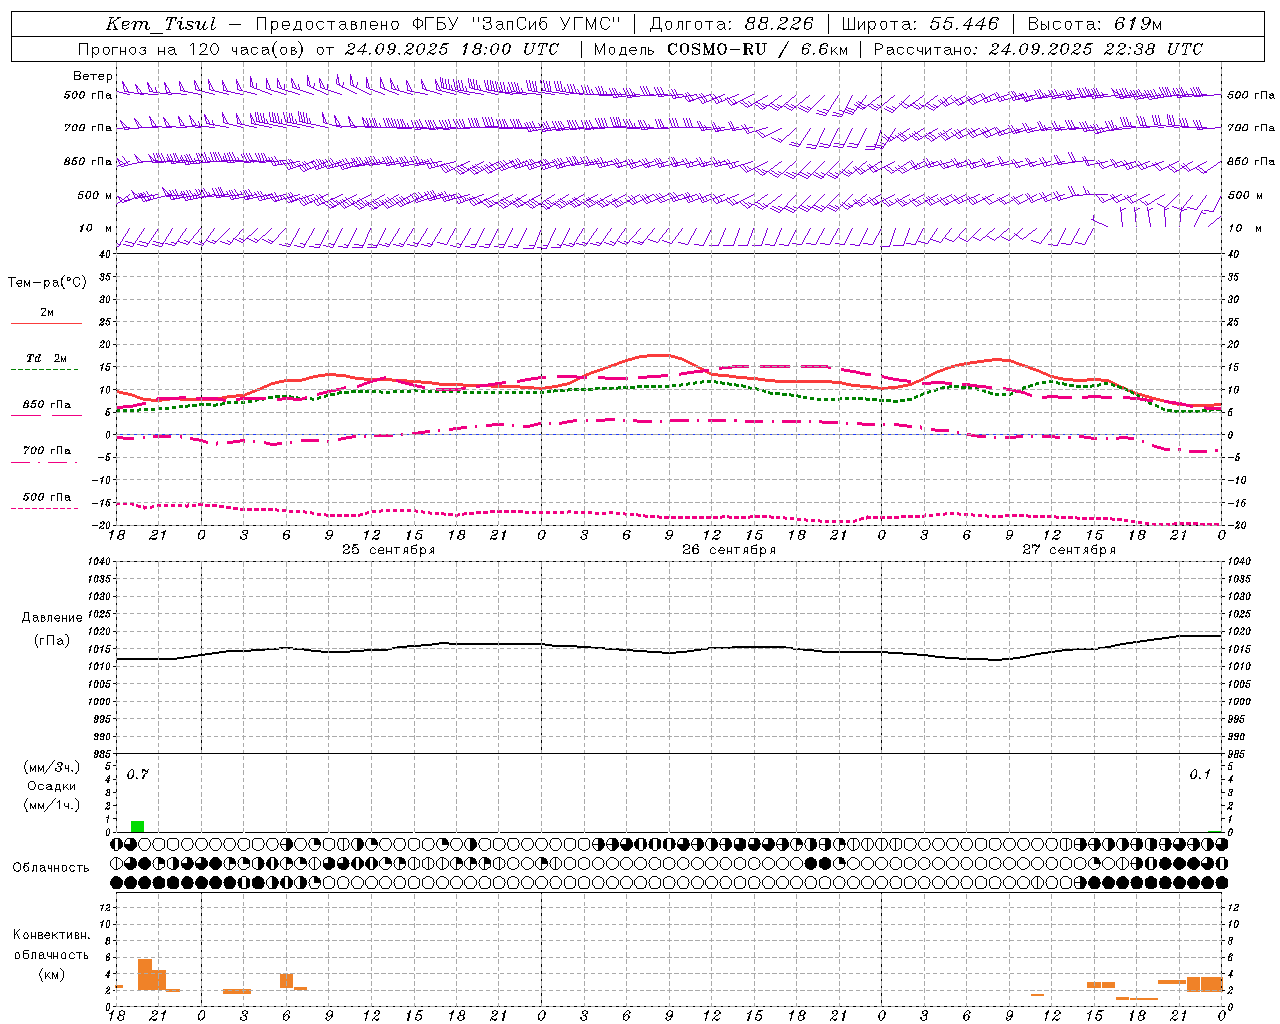Click the right-side 850 гПа wind level label
Viewport: 1280px width, 1024px height.
click(x=1251, y=161)
